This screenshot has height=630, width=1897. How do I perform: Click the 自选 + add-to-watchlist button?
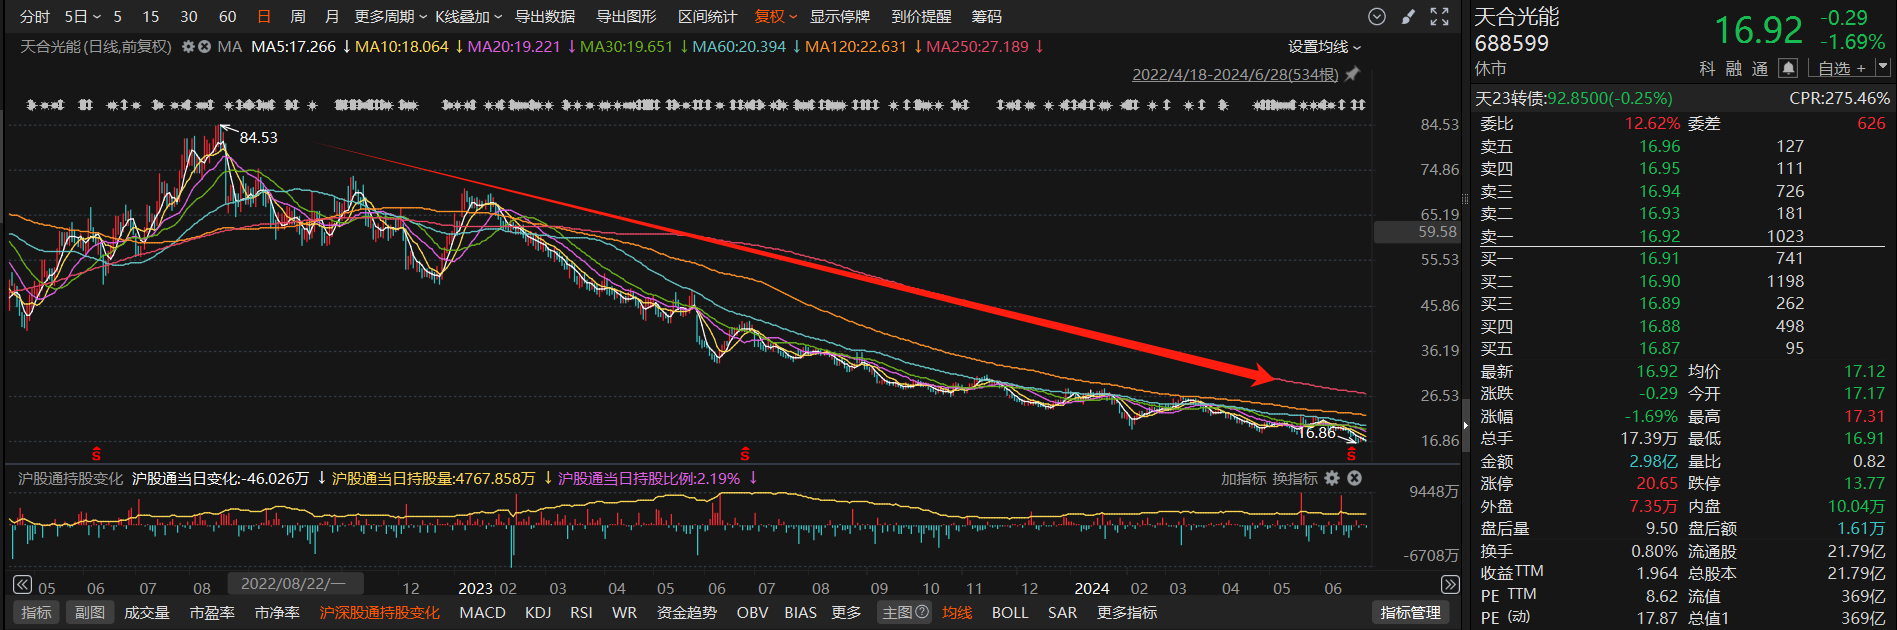(x=1841, y=68)
